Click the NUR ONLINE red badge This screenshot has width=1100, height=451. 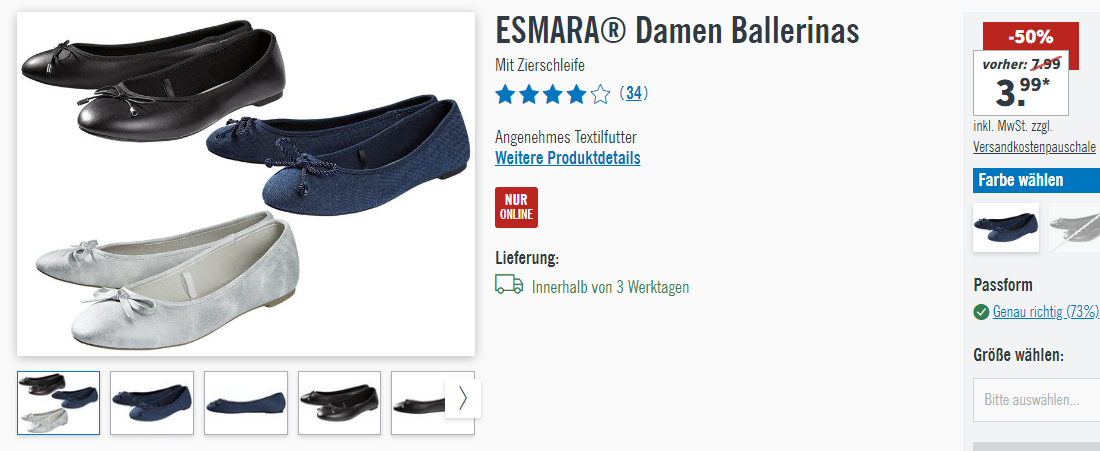(516, 207)
